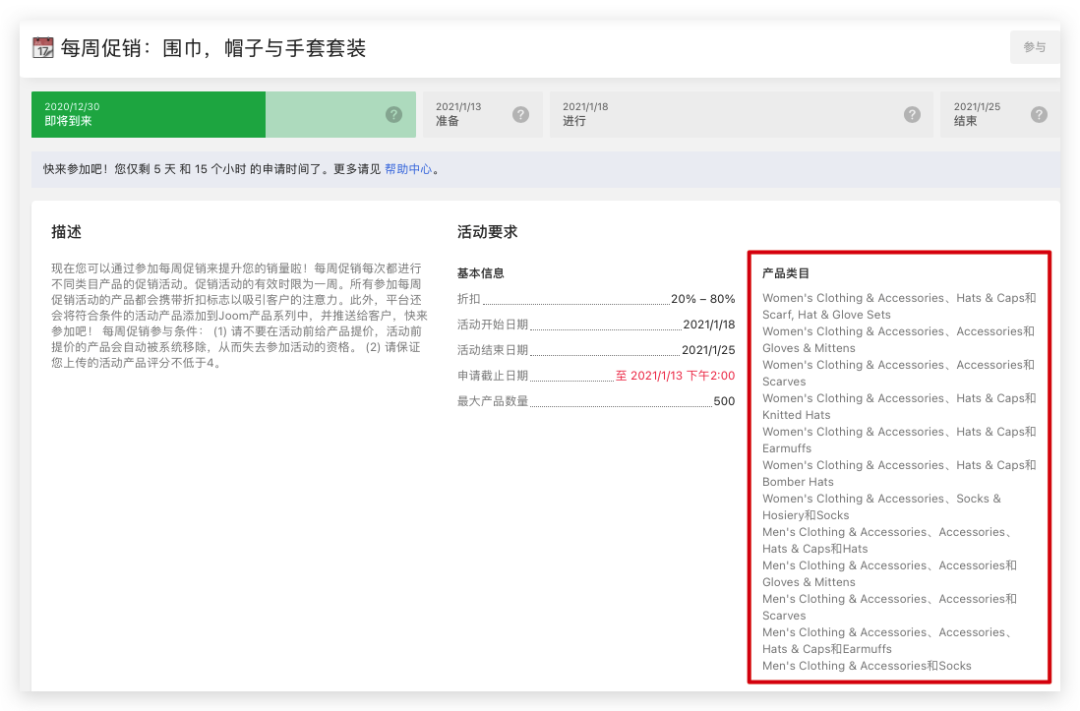
Task: Select the 结束 stage dated 2021/1/25
Action: pyautogui.click(x=985, y=114)
